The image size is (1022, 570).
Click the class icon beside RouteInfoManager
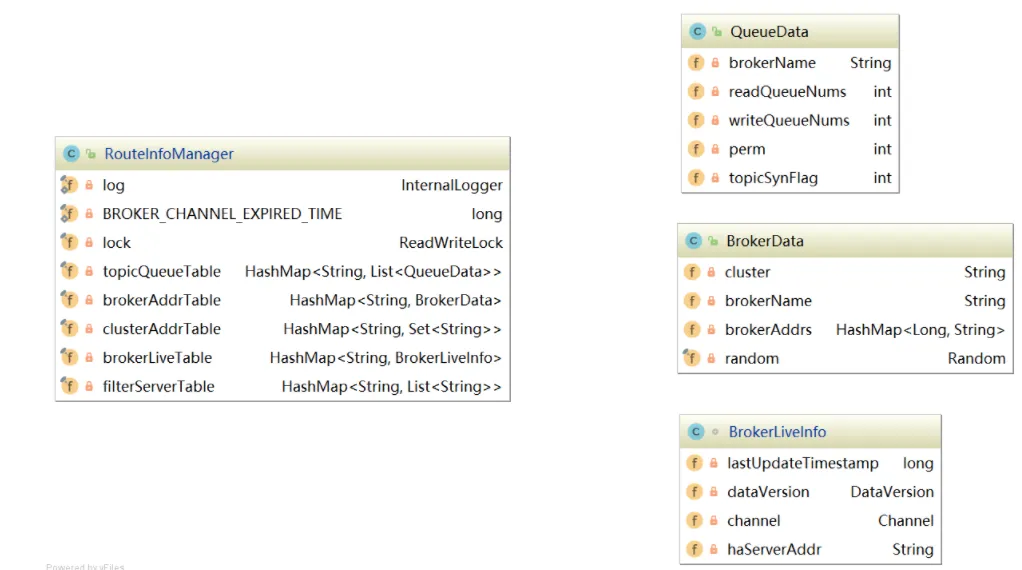(x=71, y=154)
